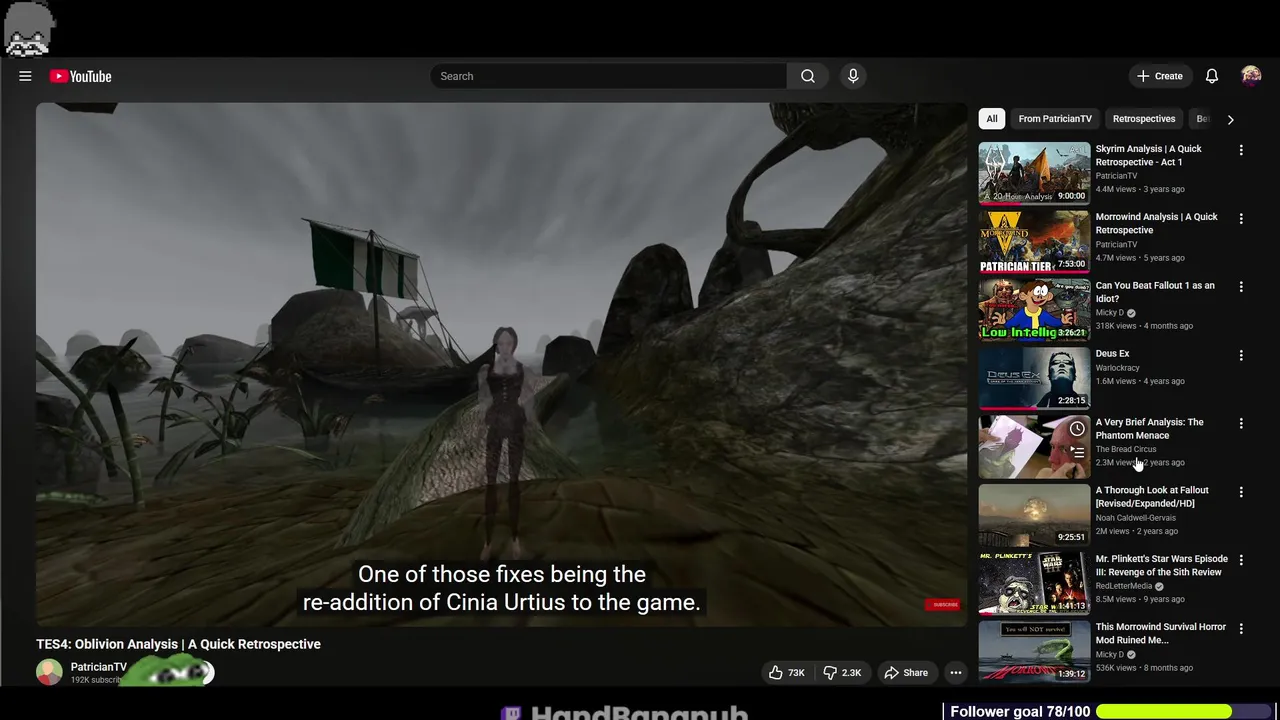The image size is (1280, 720).
Task: Click the search magnifier button
Action: 807,76
